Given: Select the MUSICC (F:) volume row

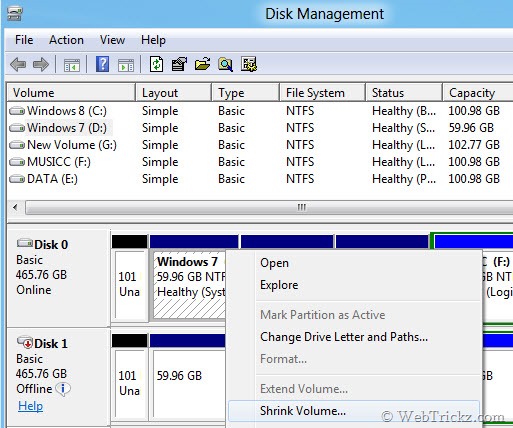Looking at the screenshot, I should click(x=260, y=162).
